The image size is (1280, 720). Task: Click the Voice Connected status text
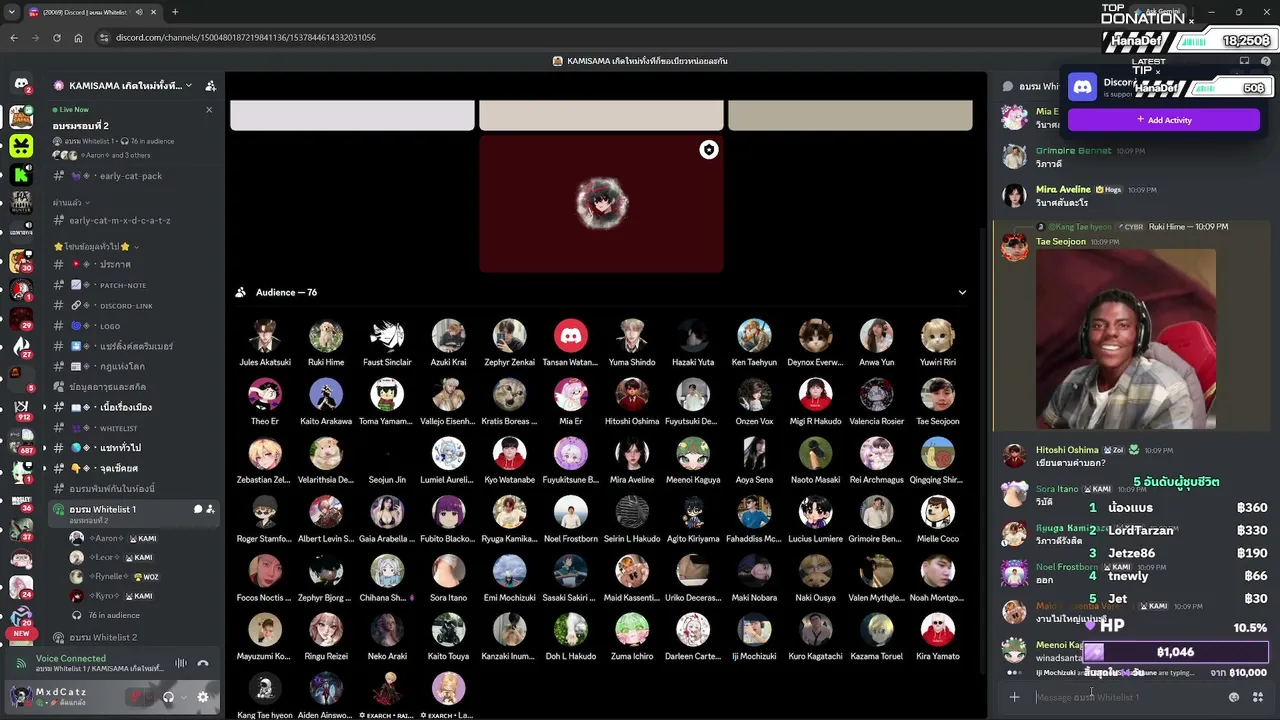(x=71, y=658)
